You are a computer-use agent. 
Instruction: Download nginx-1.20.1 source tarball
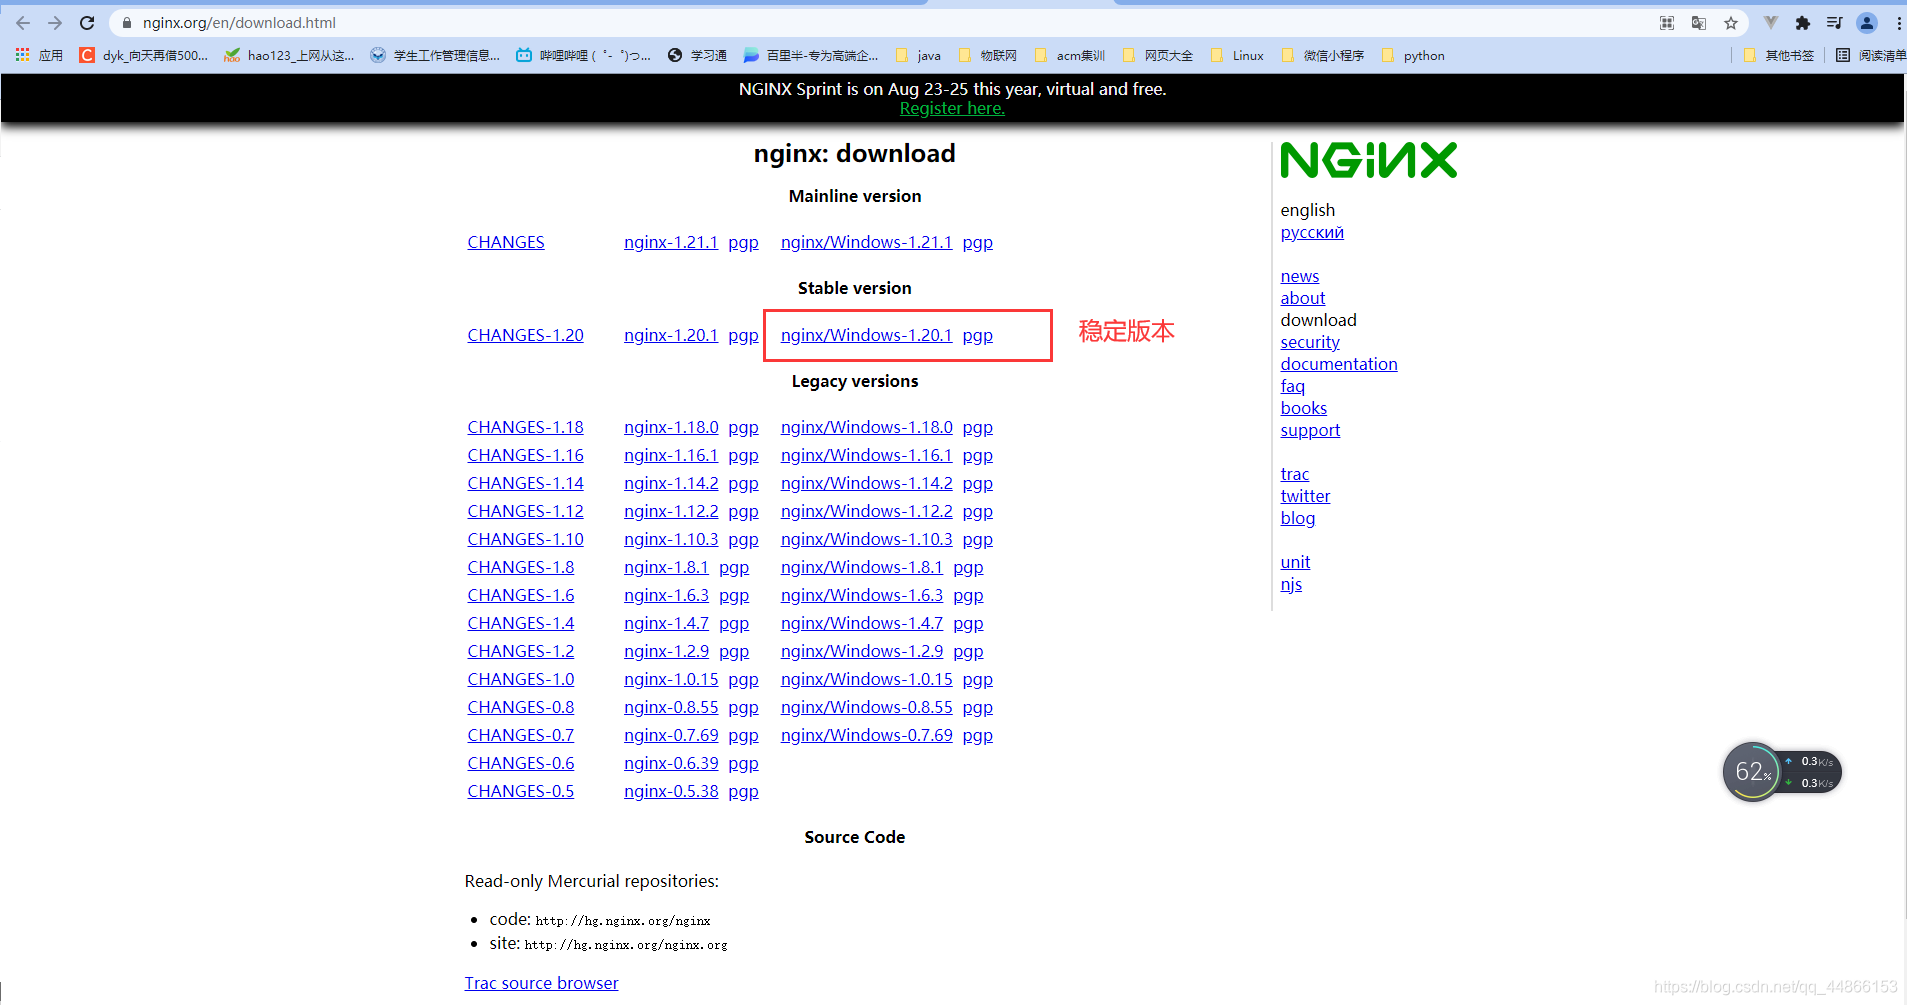pyautogui.click(x=671, y=335)
